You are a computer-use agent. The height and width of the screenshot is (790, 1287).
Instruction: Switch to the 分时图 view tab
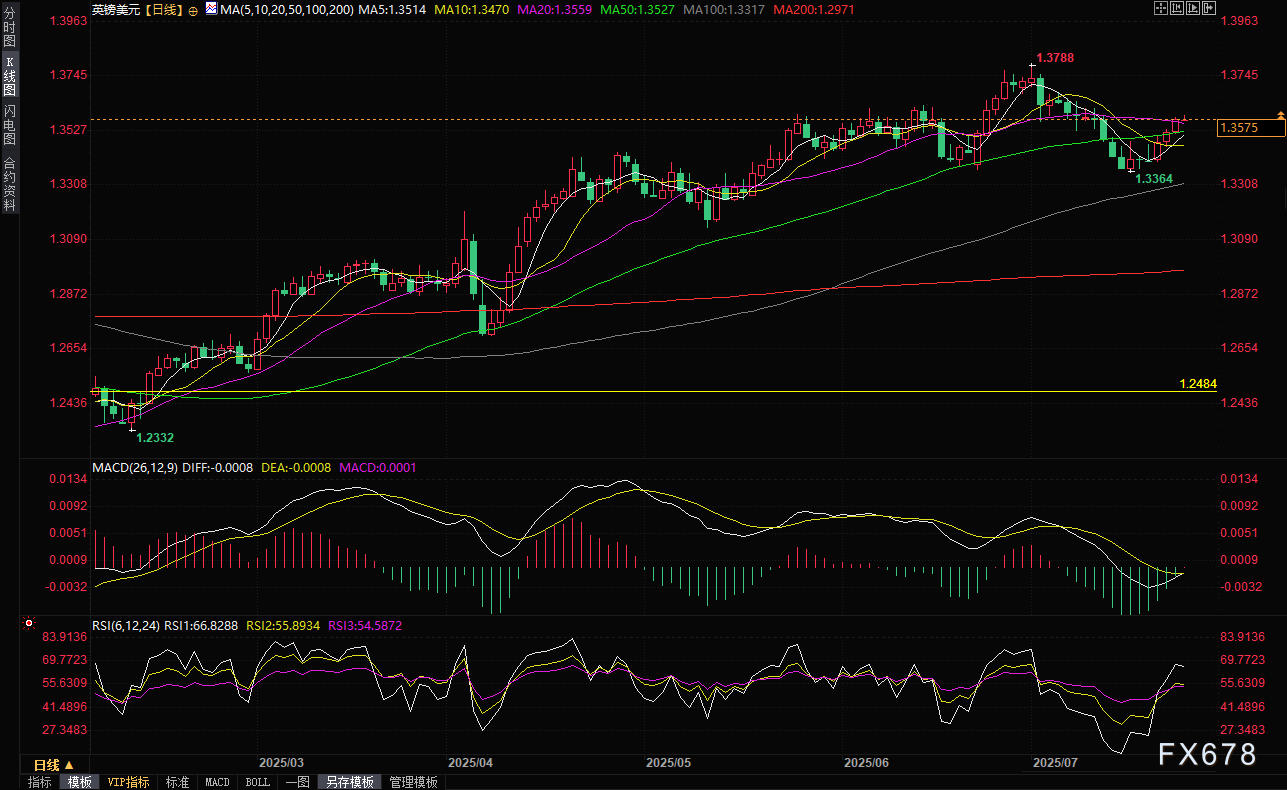point(9,32)
